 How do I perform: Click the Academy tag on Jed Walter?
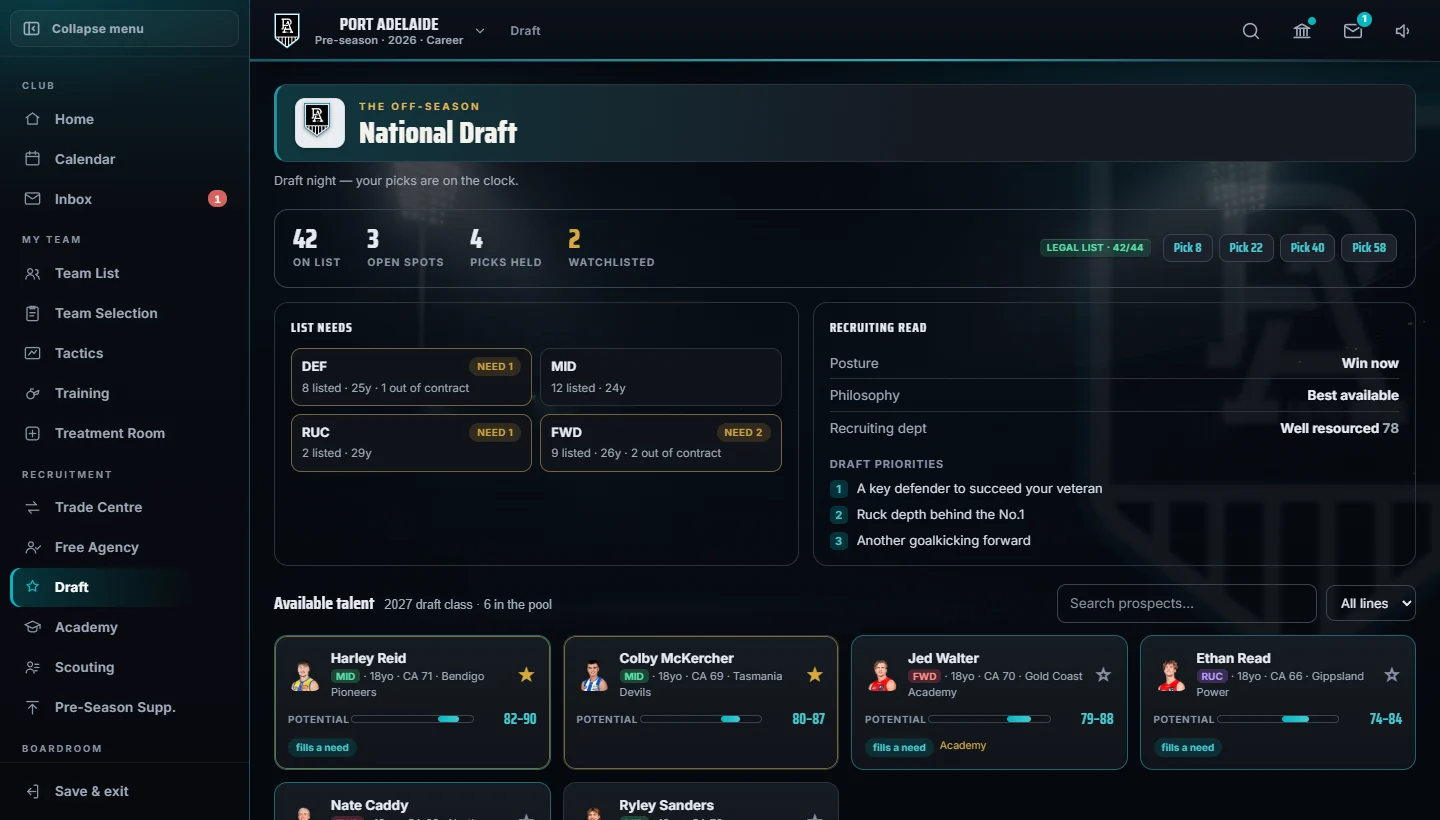(x=962, y=745)
